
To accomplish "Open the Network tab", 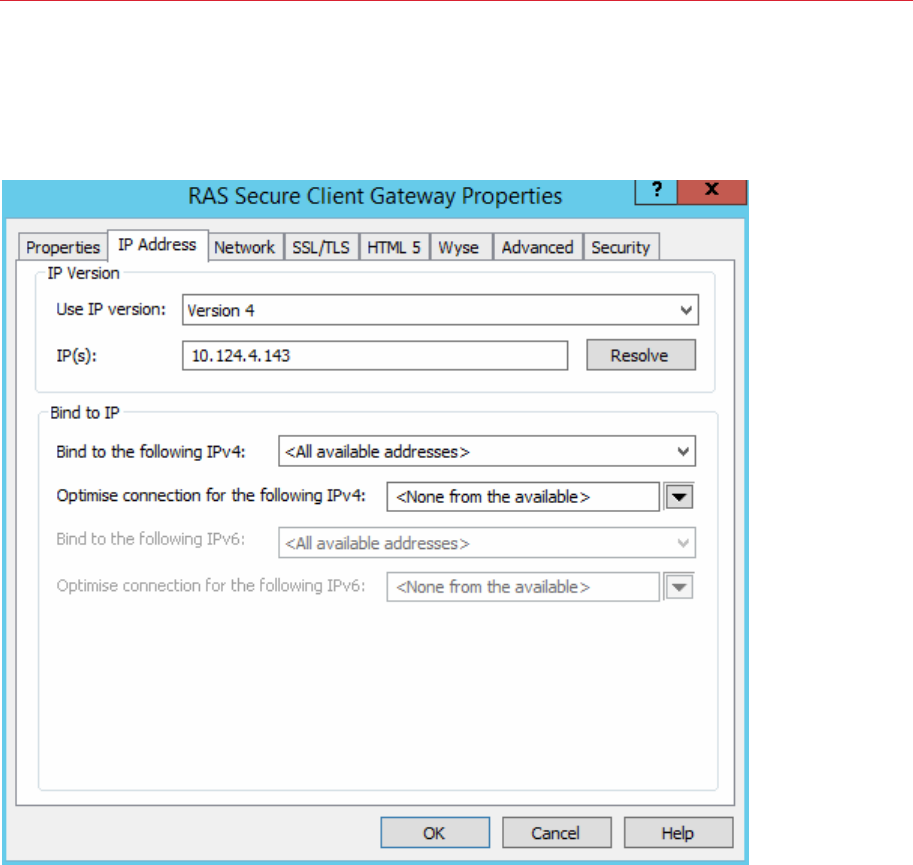I will pos(245,247).
